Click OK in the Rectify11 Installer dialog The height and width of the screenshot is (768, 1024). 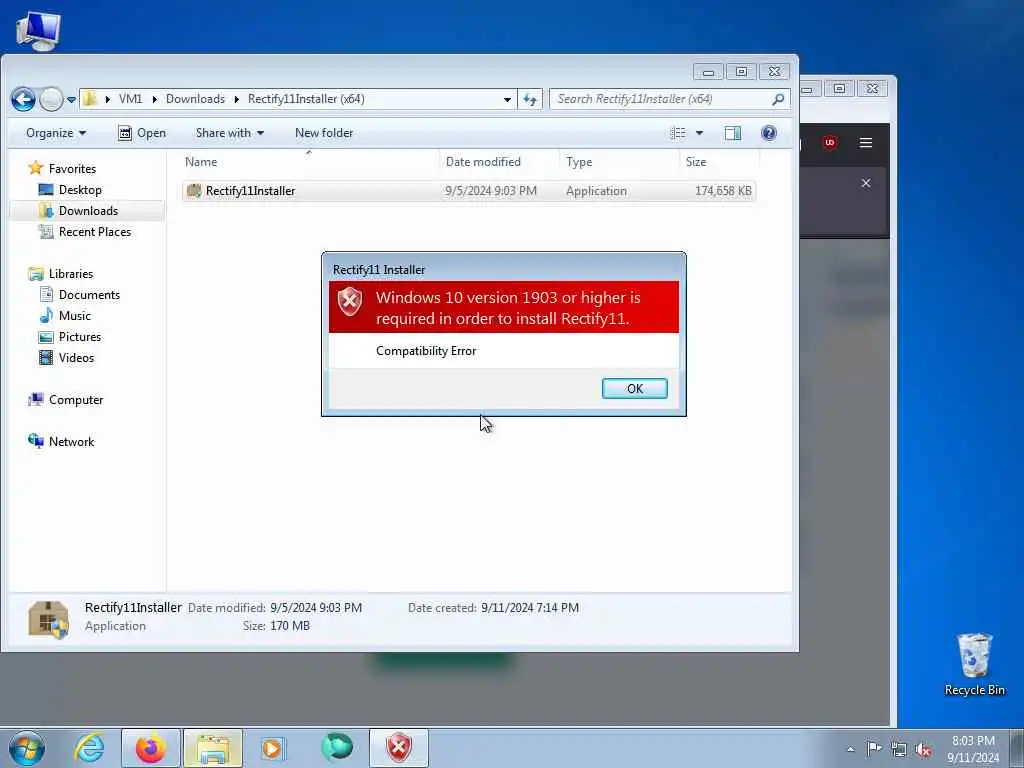pyautogui.click(x=634, y=389)
